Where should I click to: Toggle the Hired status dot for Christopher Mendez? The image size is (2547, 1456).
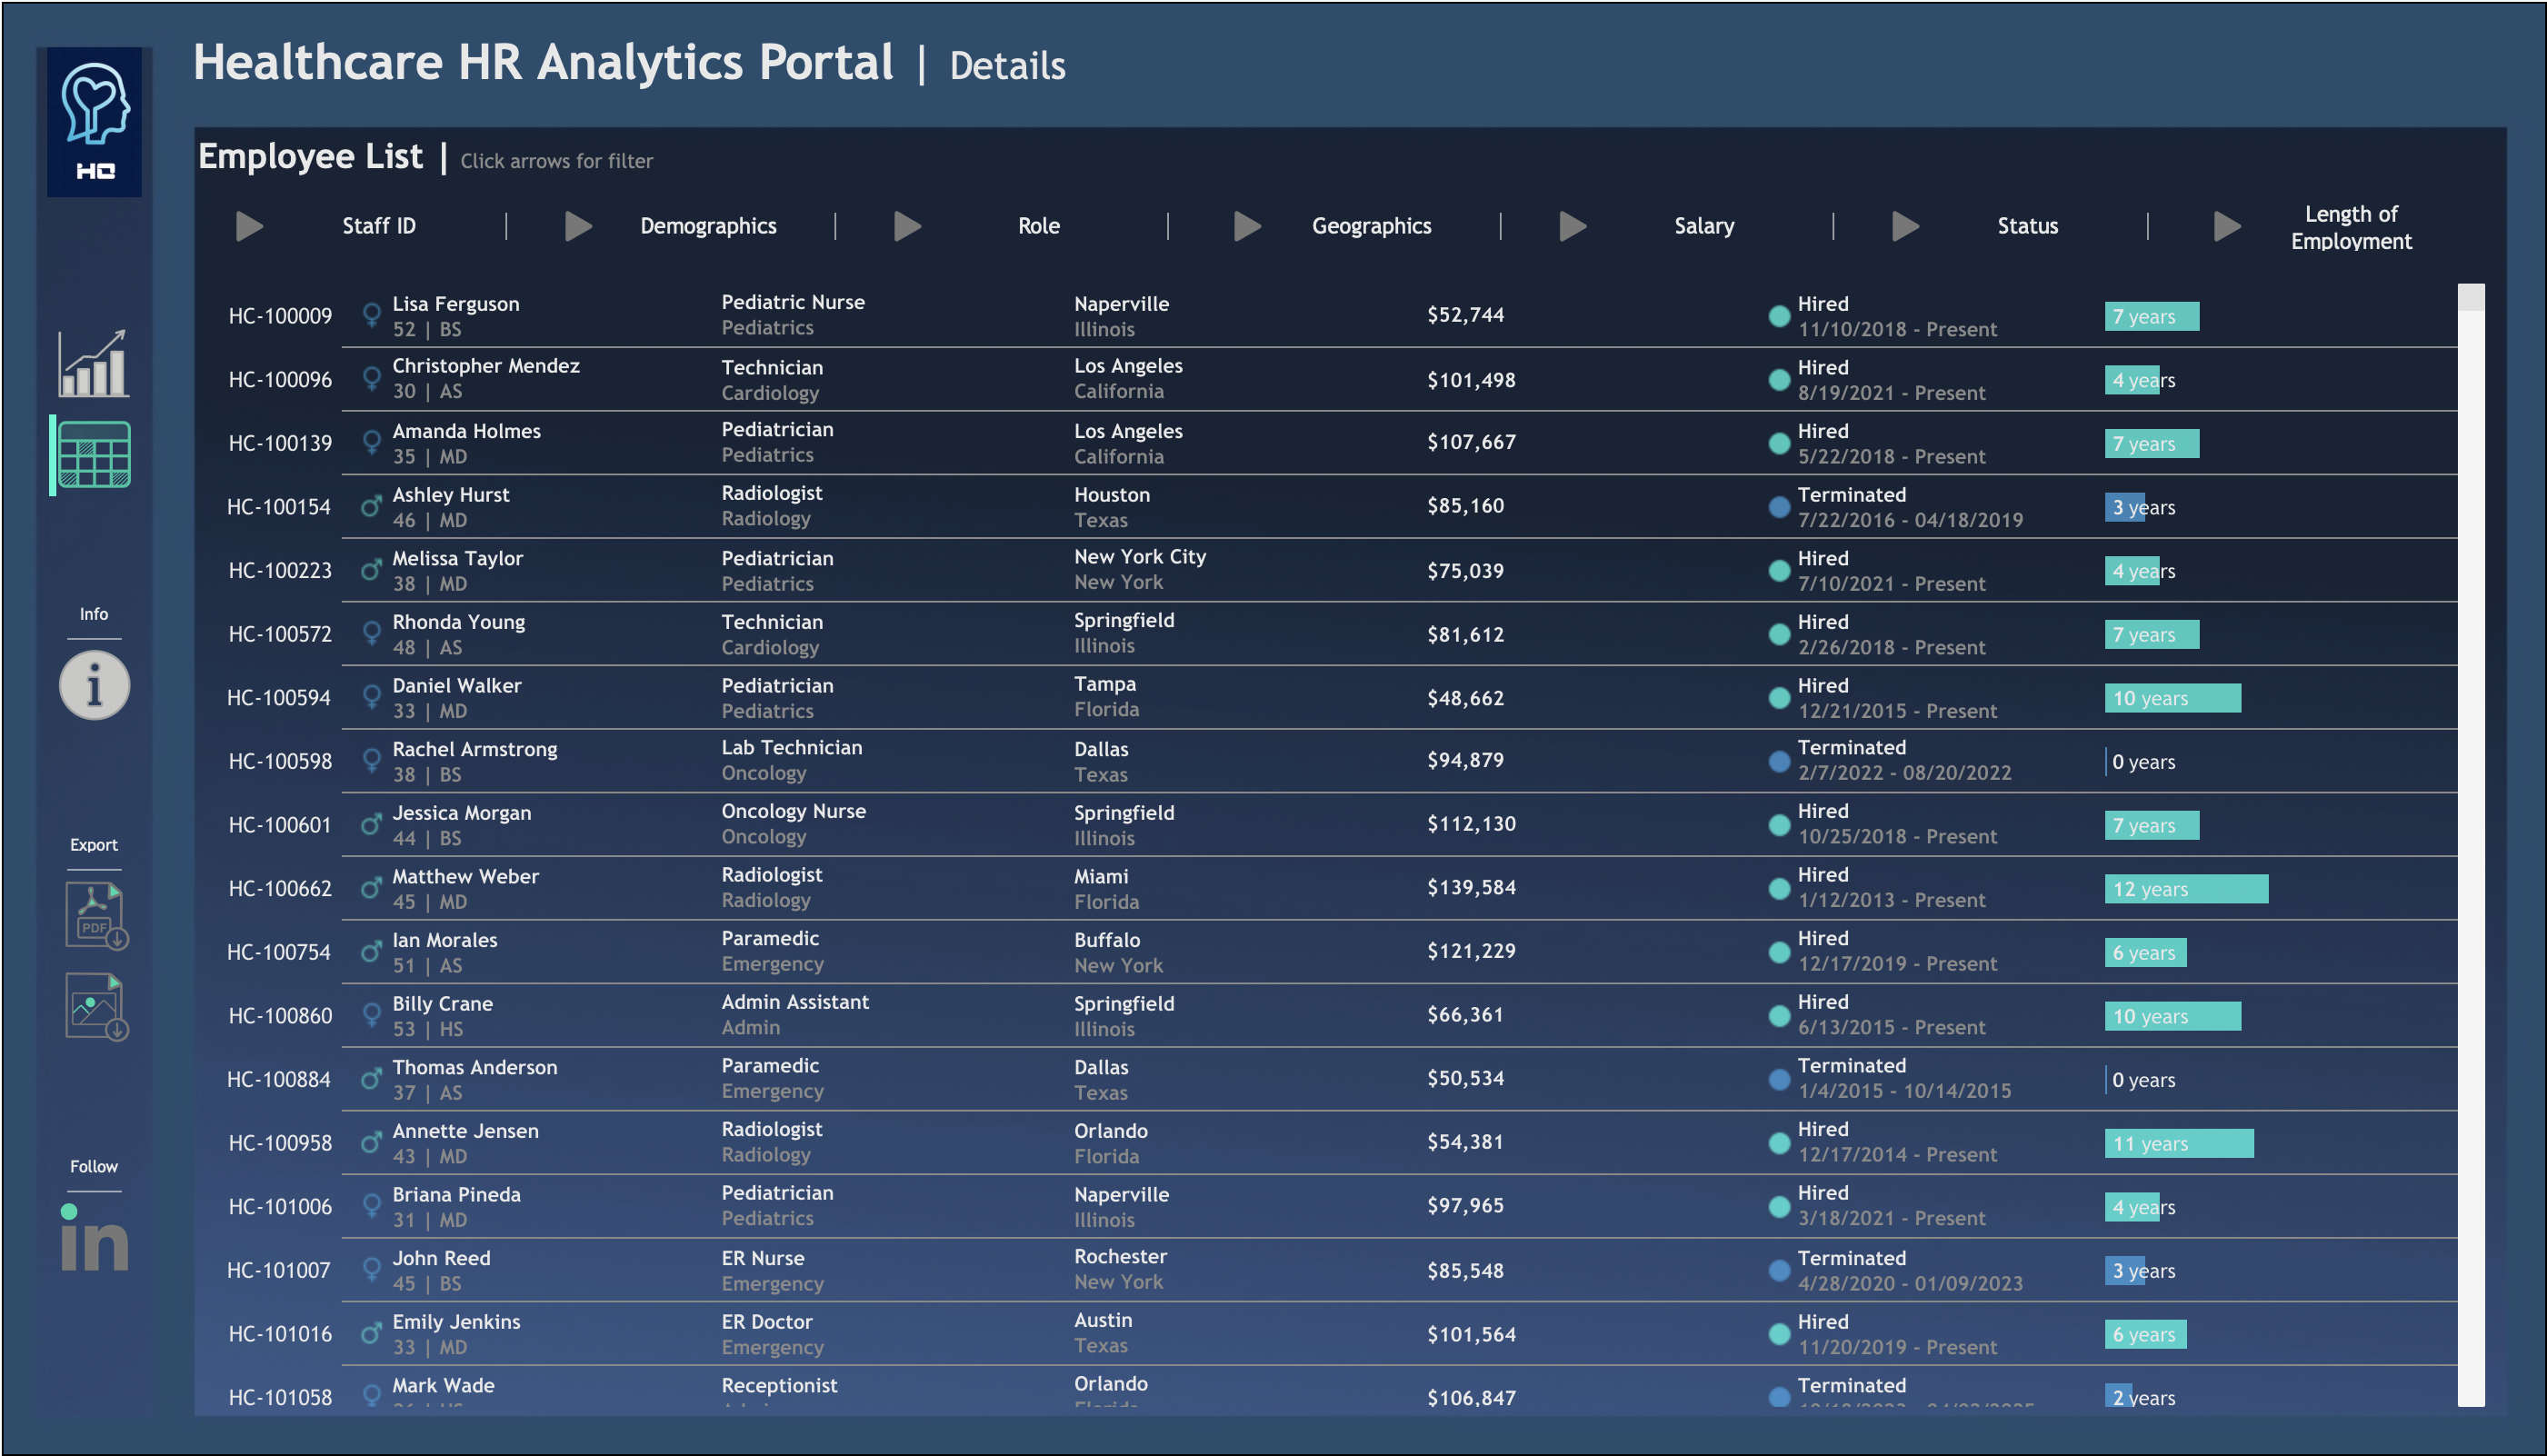1779,380
